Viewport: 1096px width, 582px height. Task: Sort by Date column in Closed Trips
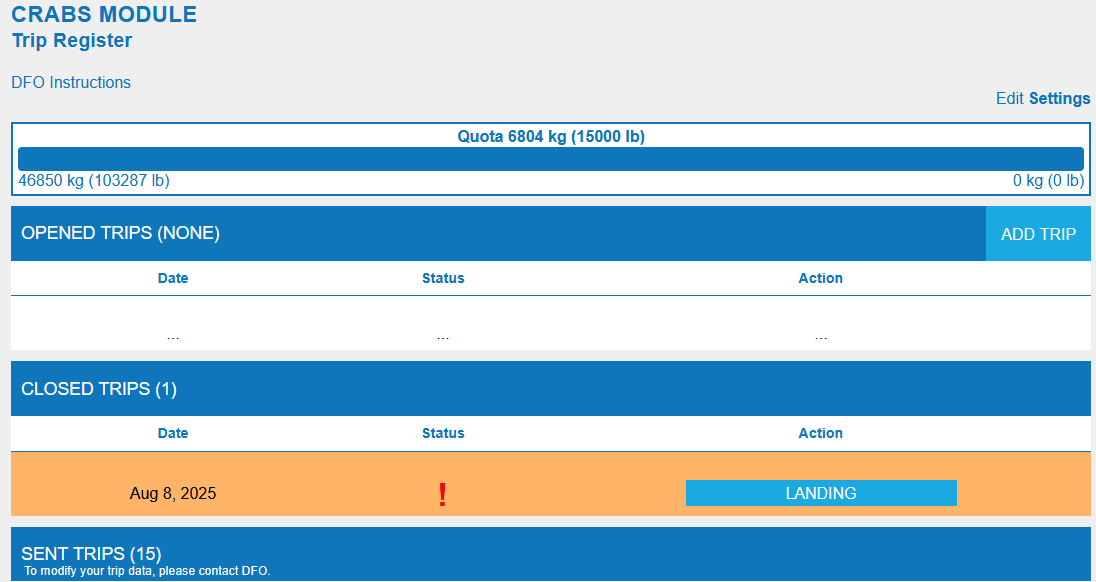(173, 433)
